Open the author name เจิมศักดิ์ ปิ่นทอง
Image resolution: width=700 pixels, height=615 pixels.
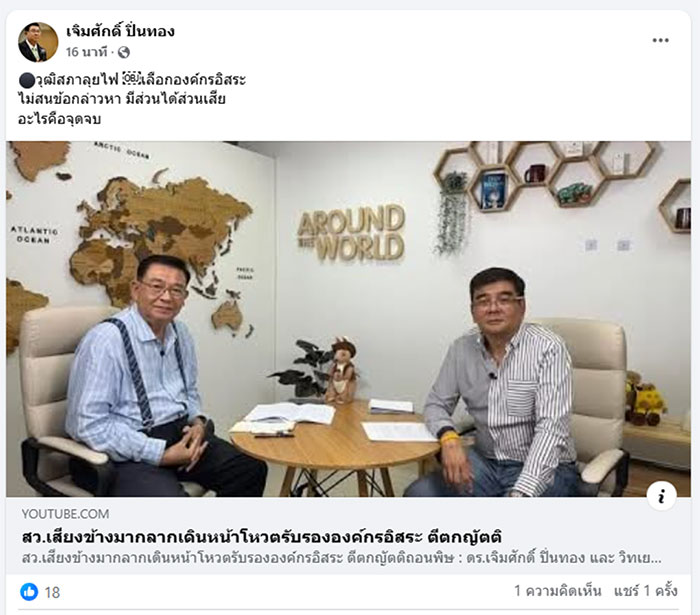coord(120,31)
